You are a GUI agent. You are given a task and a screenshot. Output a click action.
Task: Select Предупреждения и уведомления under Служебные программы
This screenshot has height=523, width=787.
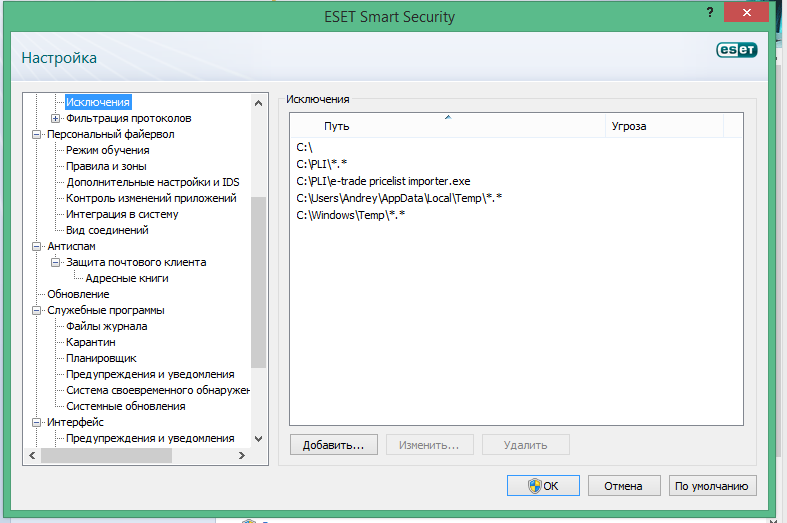click(150, 374)
